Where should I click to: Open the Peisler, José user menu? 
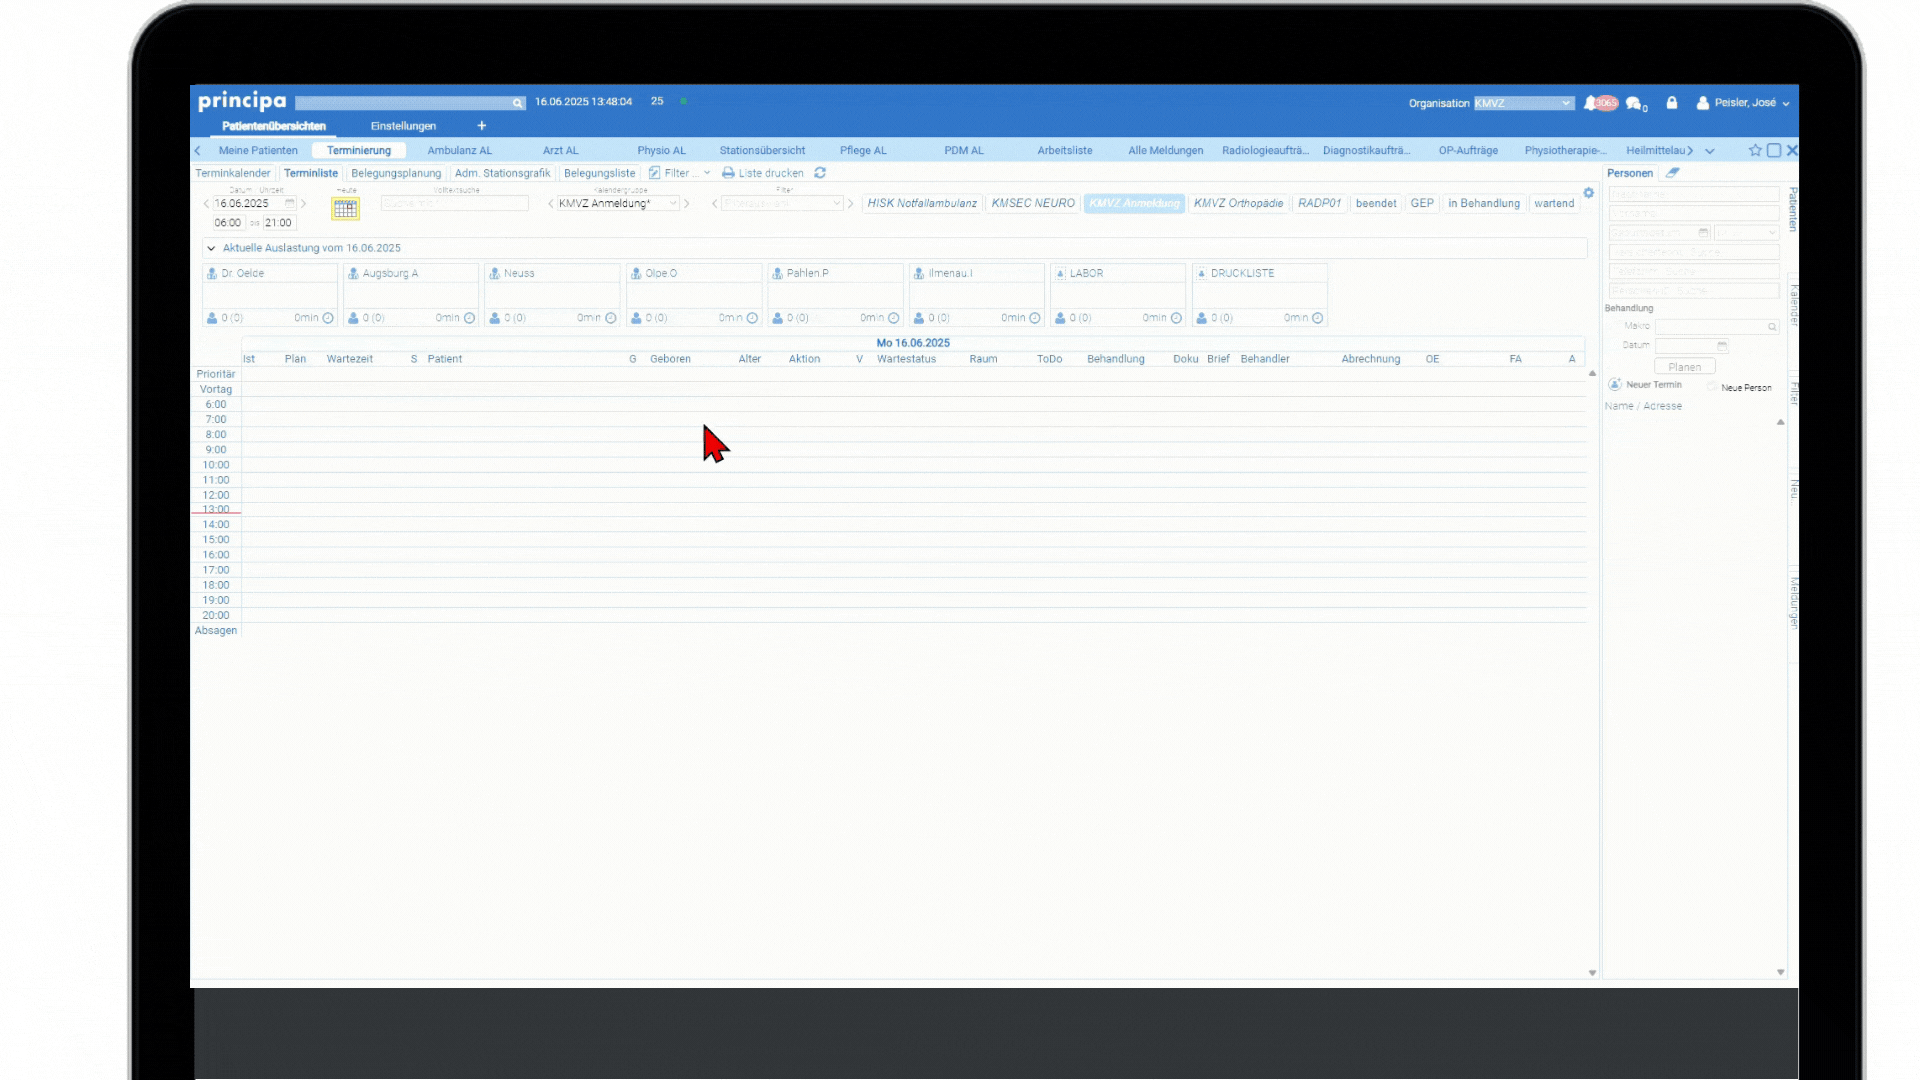pos(1743,103)
